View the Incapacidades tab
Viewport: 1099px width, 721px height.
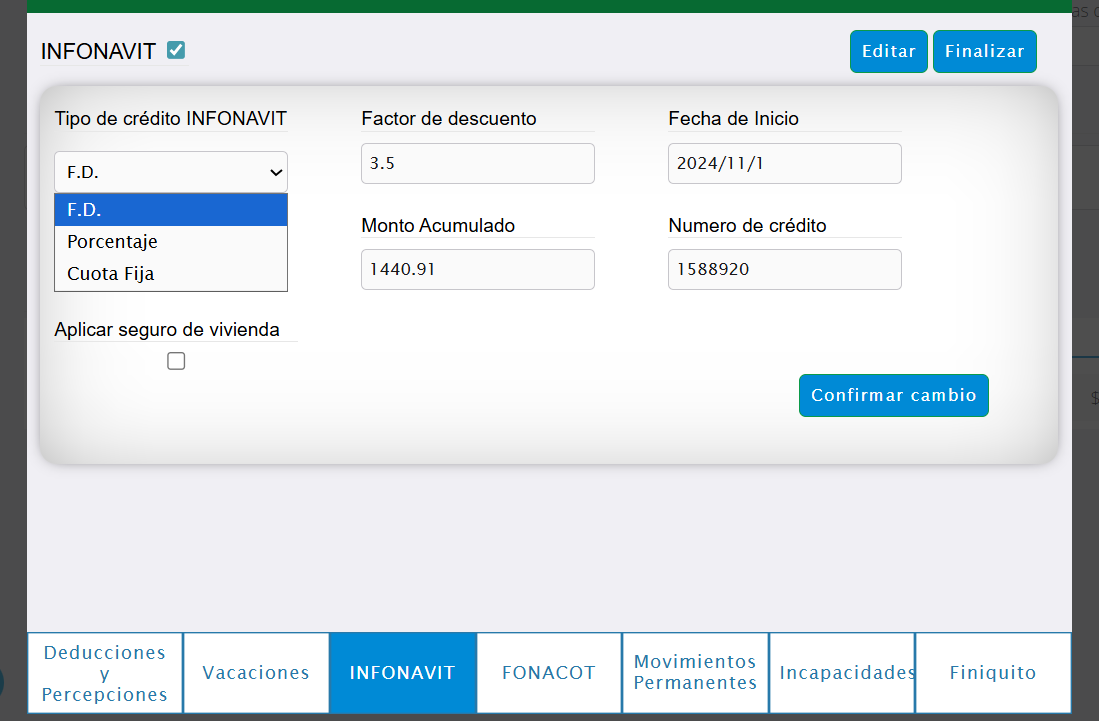[x=842, y=673]
